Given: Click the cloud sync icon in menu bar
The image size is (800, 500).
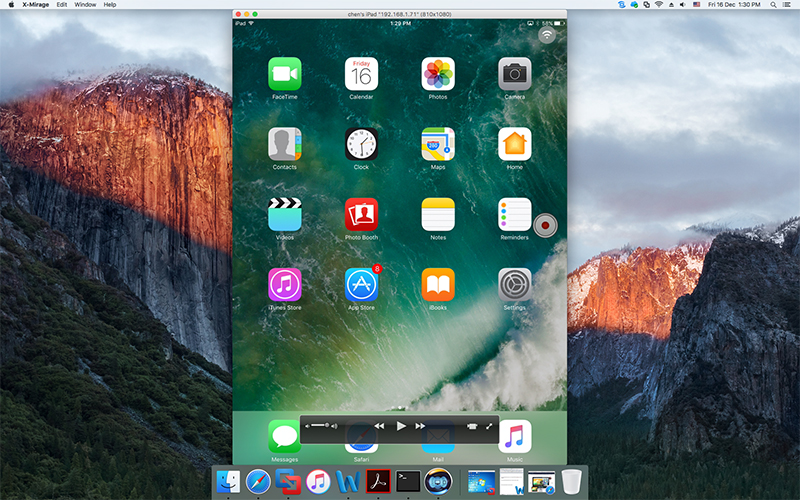Looking at the screenshot, I should [634, 5].
